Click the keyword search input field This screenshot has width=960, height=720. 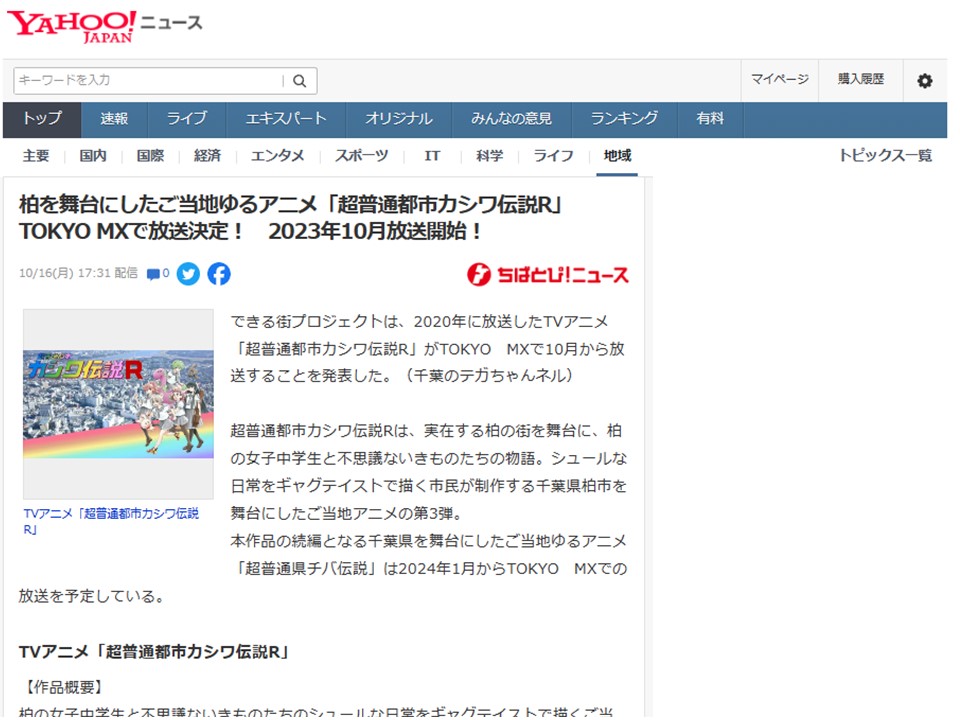click(148, 81)
